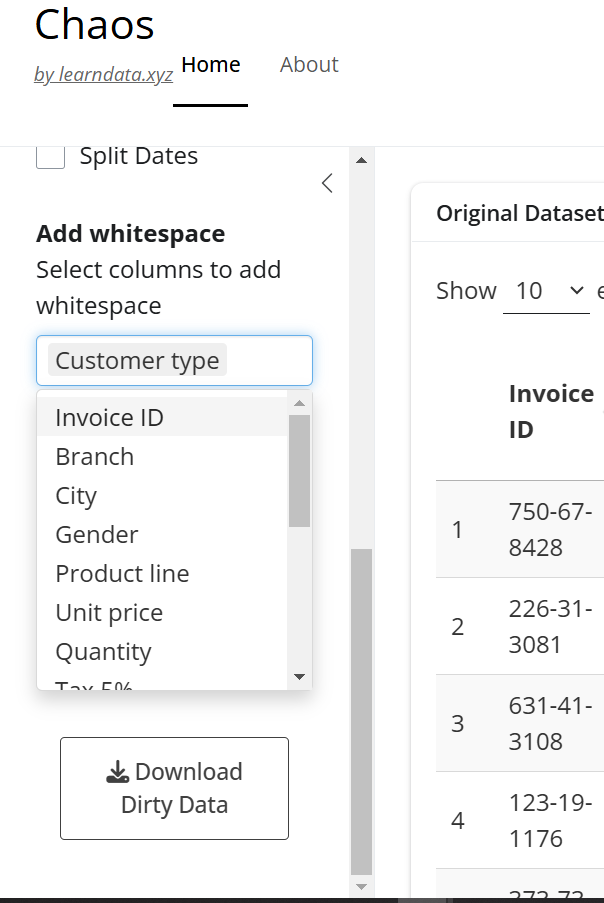This screenshot has height=903, width=604.
Task: Open the About tab
Action: point(309,64)
